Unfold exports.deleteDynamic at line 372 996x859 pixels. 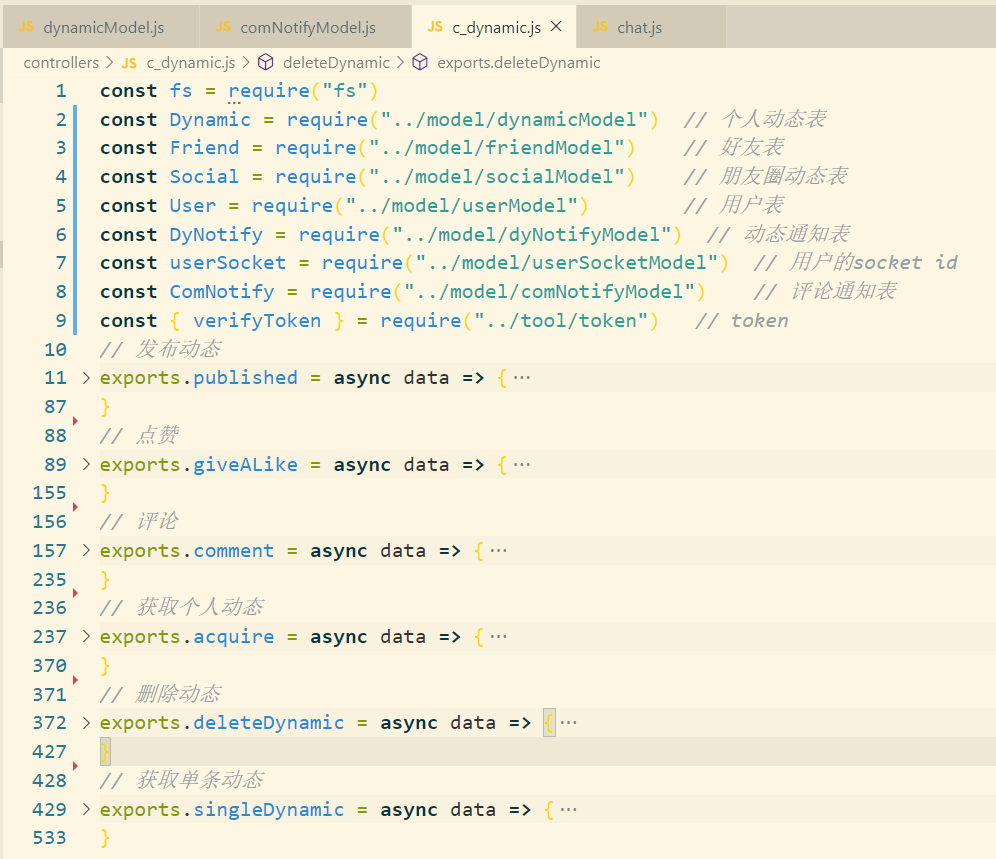[85, 723]
